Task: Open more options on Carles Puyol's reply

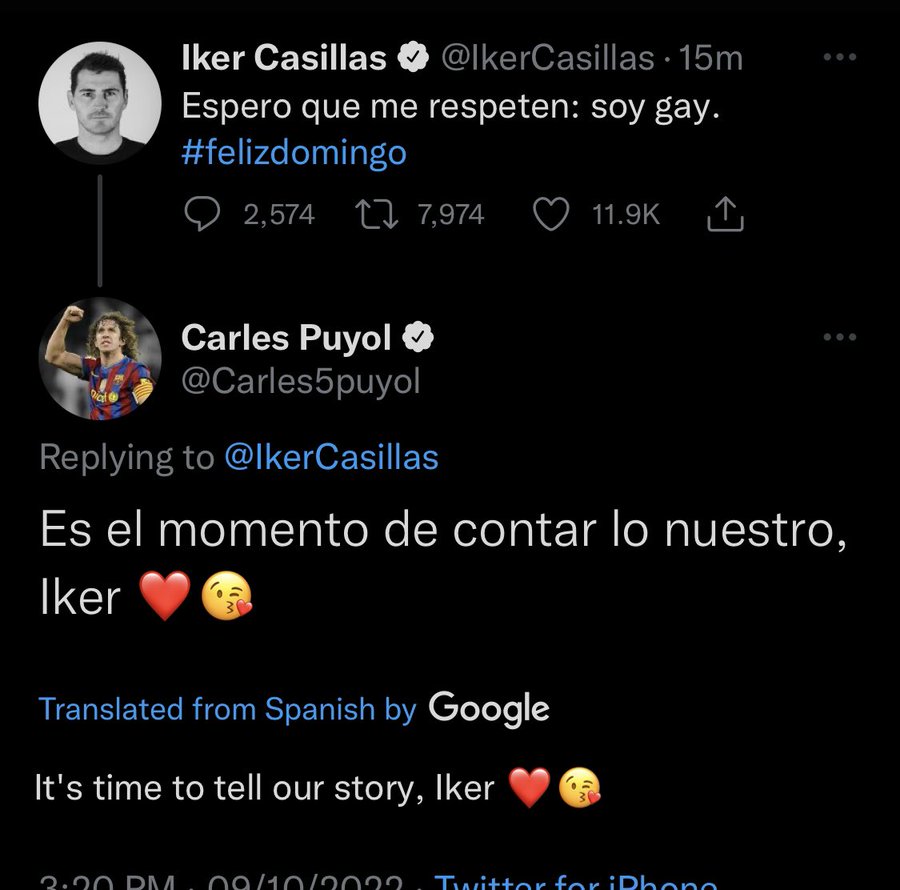Action: [839, 337]
